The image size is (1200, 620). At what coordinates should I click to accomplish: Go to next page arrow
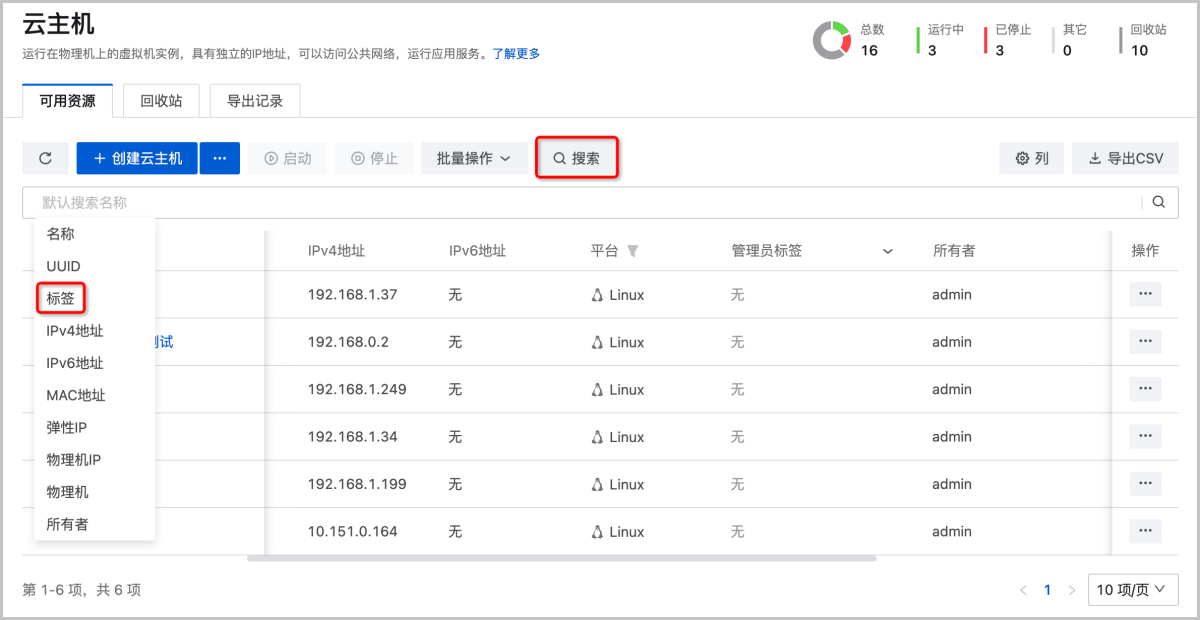(1072, 590)
